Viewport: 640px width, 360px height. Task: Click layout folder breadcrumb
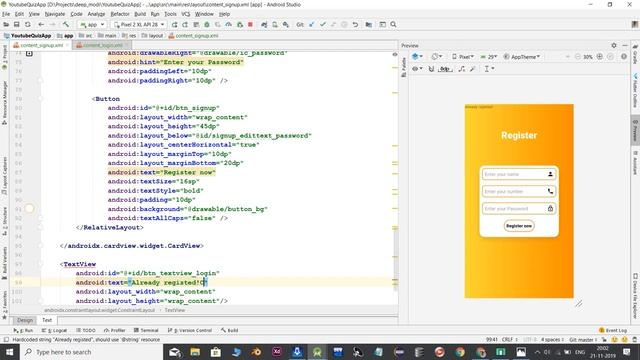click(x=152, y=36)
